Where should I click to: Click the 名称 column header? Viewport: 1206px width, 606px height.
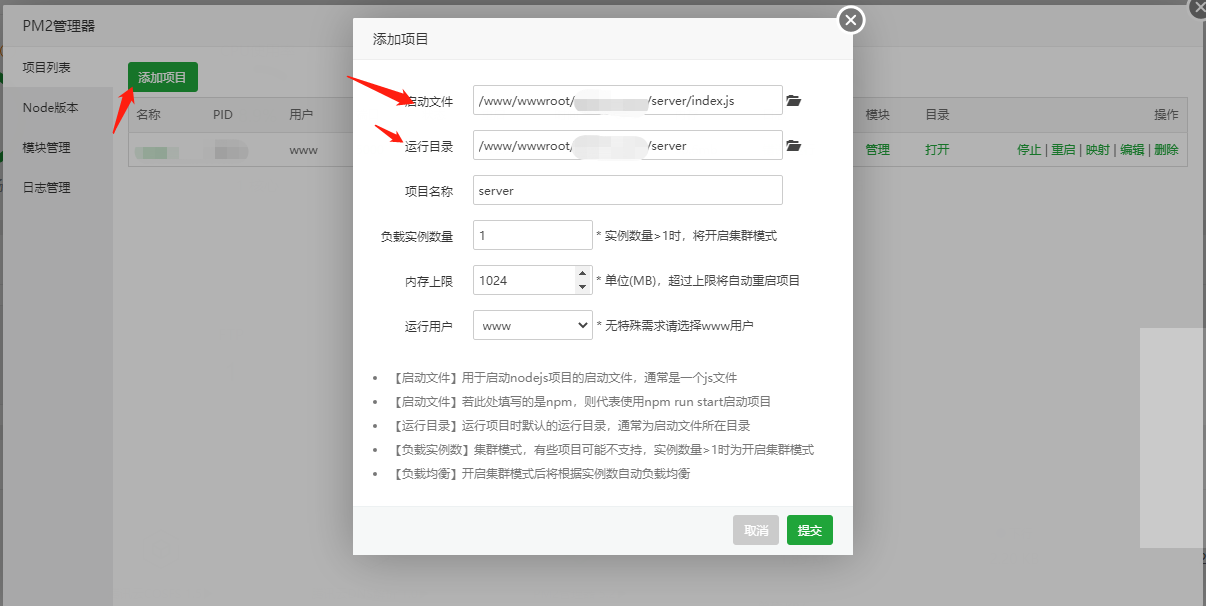coord(149,115)
